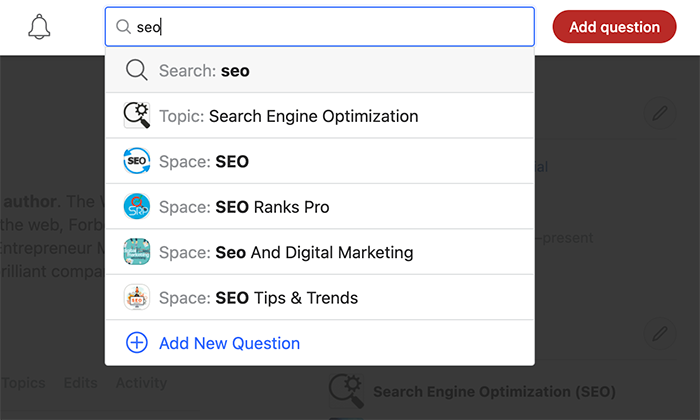Click the SEO Ranks Pro space icon
Image resolution: width=700 pixels, height=420 pixels.
137,207
